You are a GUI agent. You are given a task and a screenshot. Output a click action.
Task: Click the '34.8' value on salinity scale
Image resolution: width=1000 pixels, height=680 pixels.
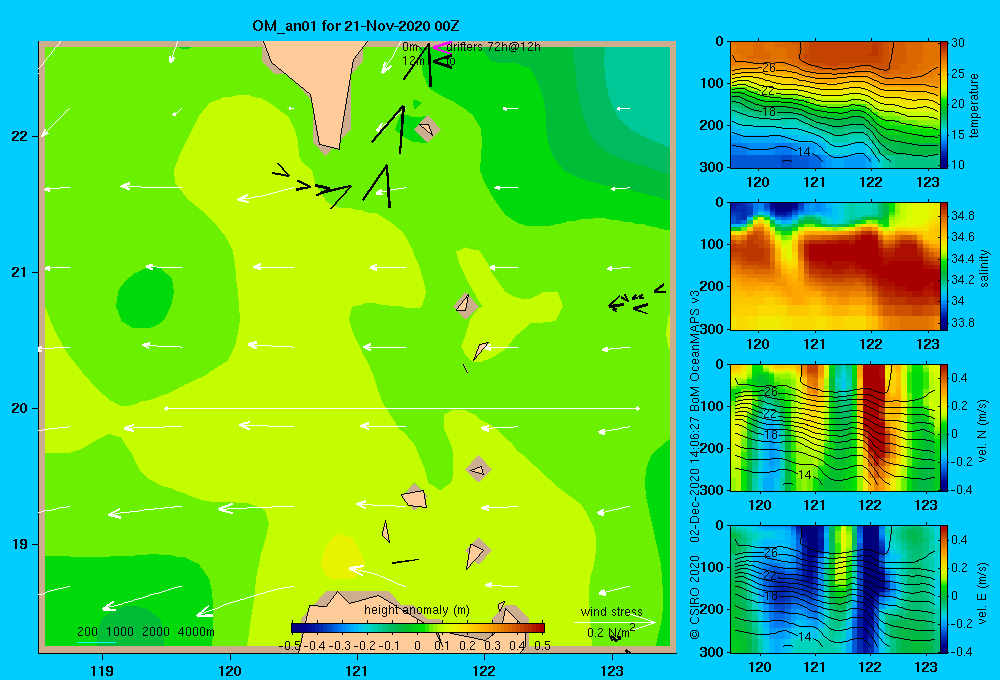click(962, 215)
